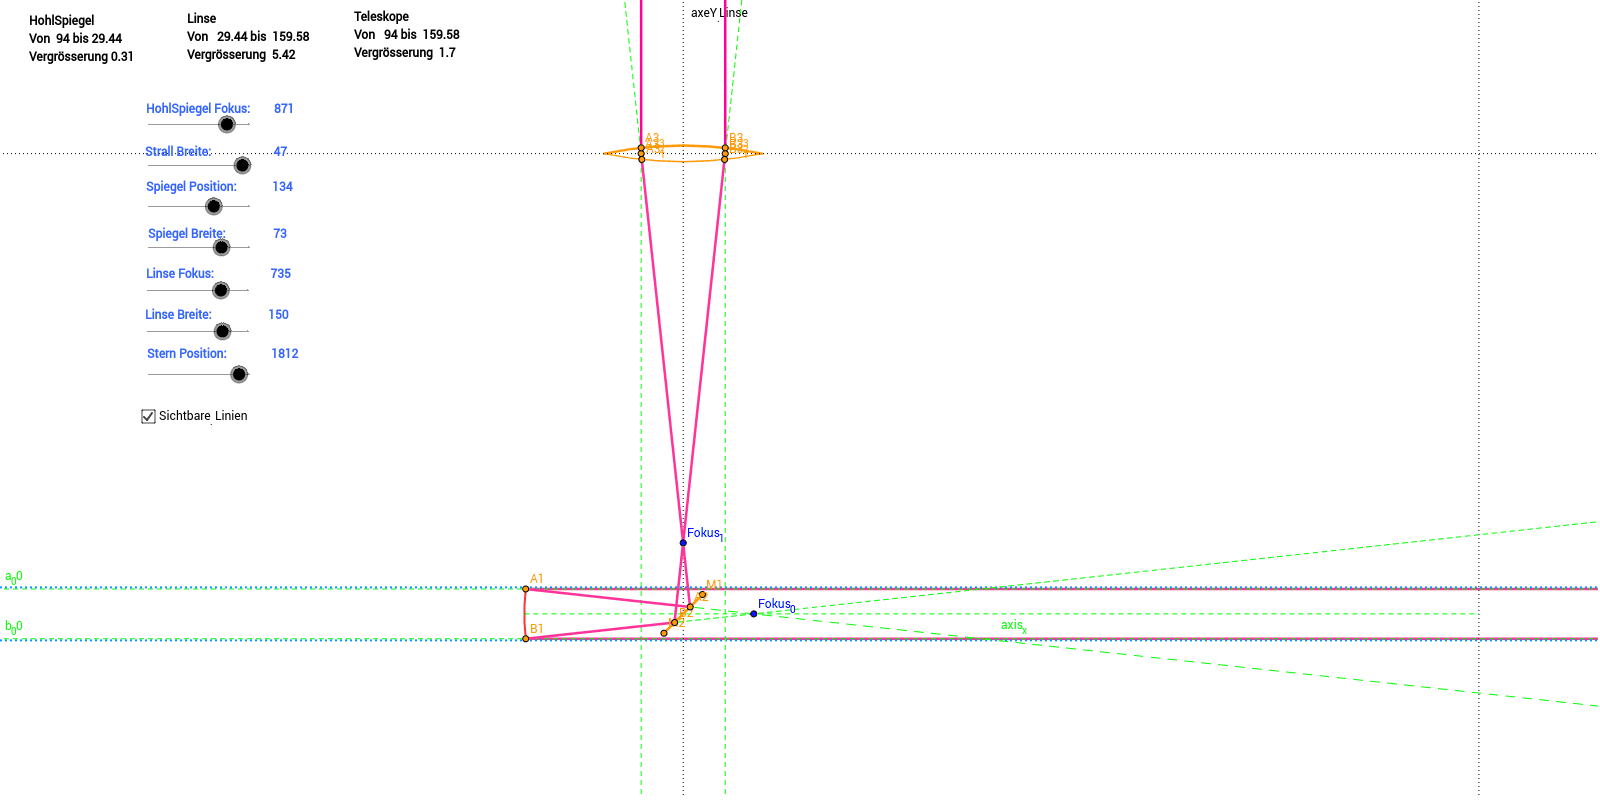The height and width of the screenshot is (800, 1600).
Task: Click the HohlSpiegel Fokus label
Action: (x=198, y=109)
